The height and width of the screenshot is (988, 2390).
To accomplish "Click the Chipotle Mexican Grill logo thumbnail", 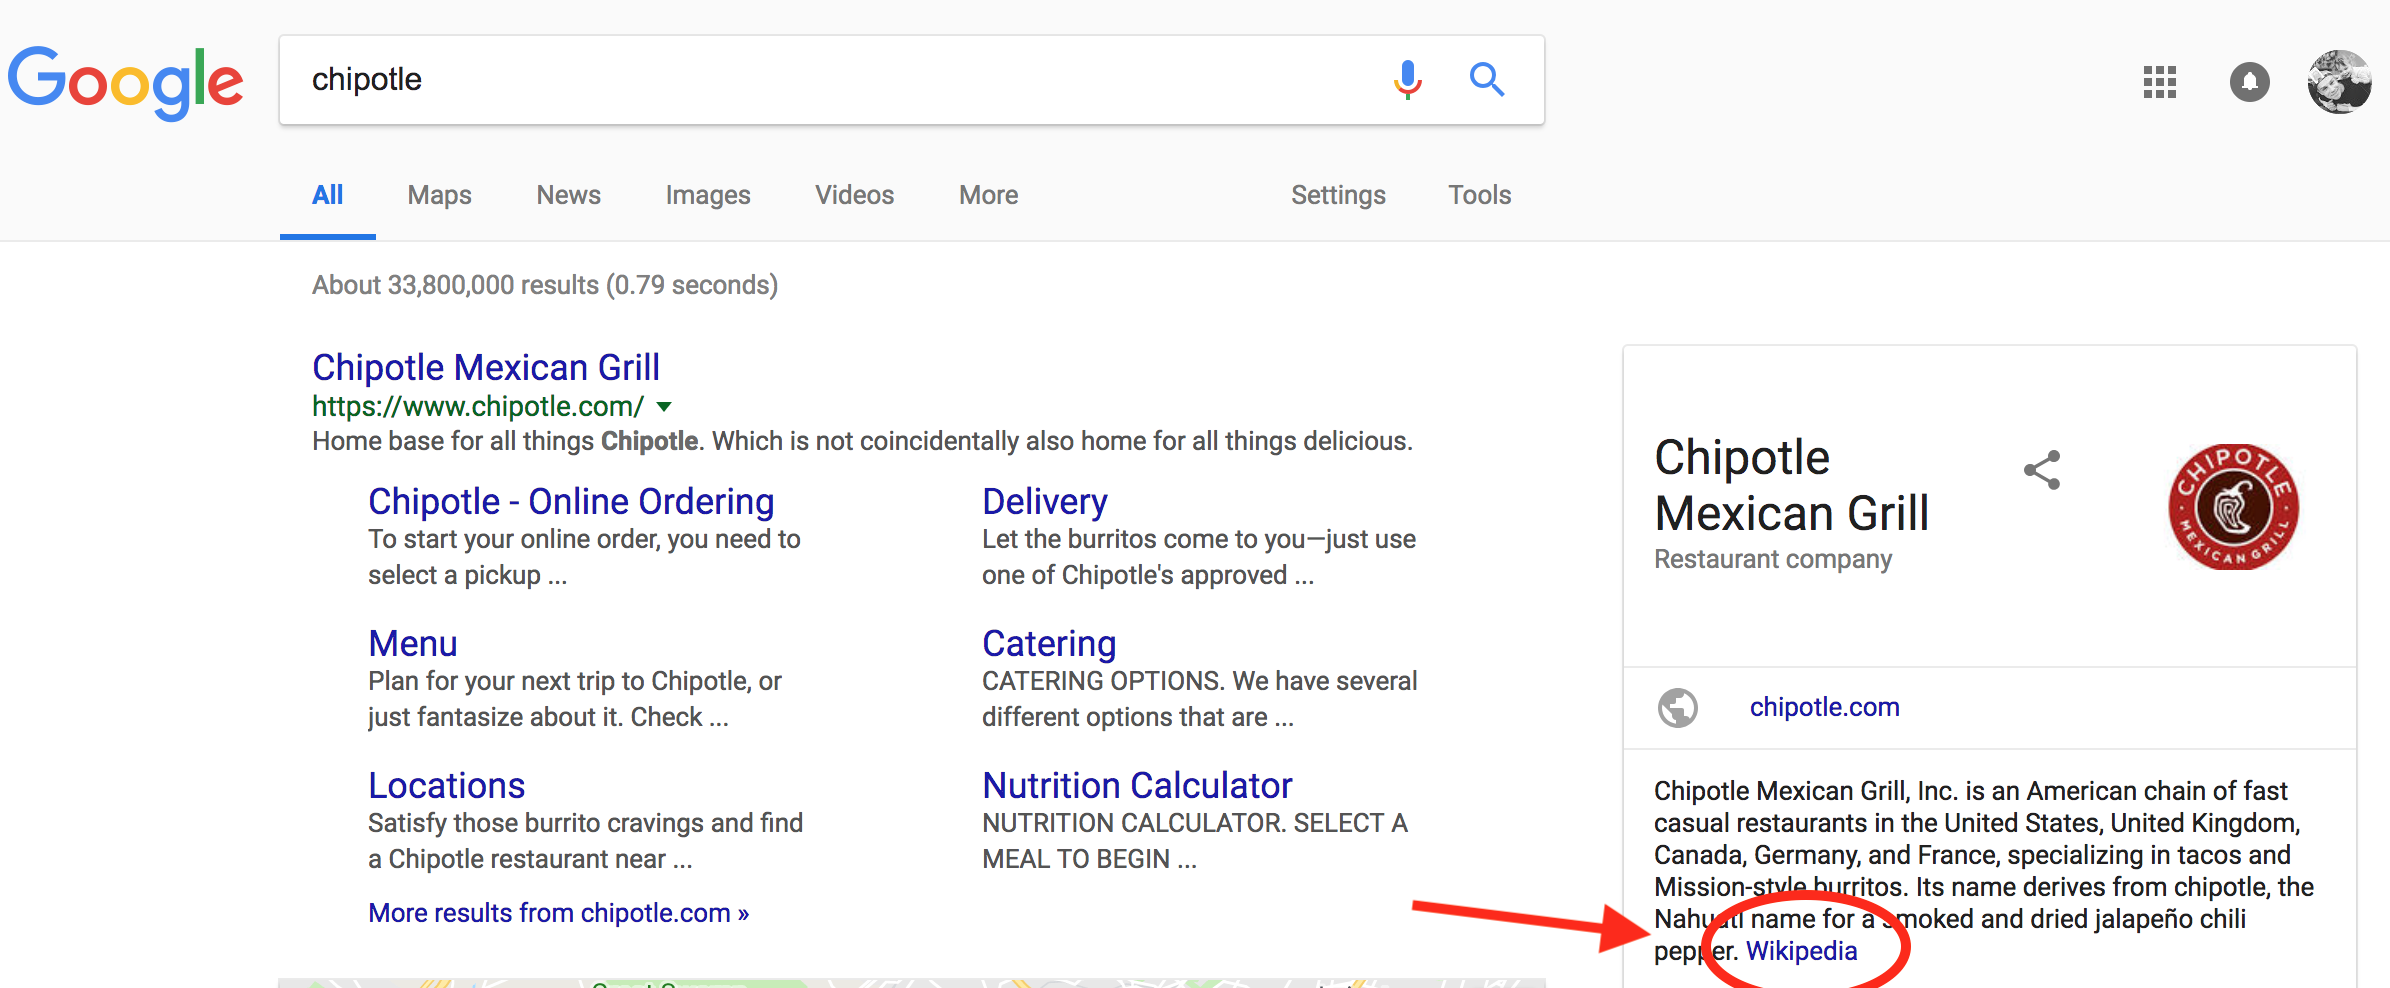I will [x=2233, y=507].
